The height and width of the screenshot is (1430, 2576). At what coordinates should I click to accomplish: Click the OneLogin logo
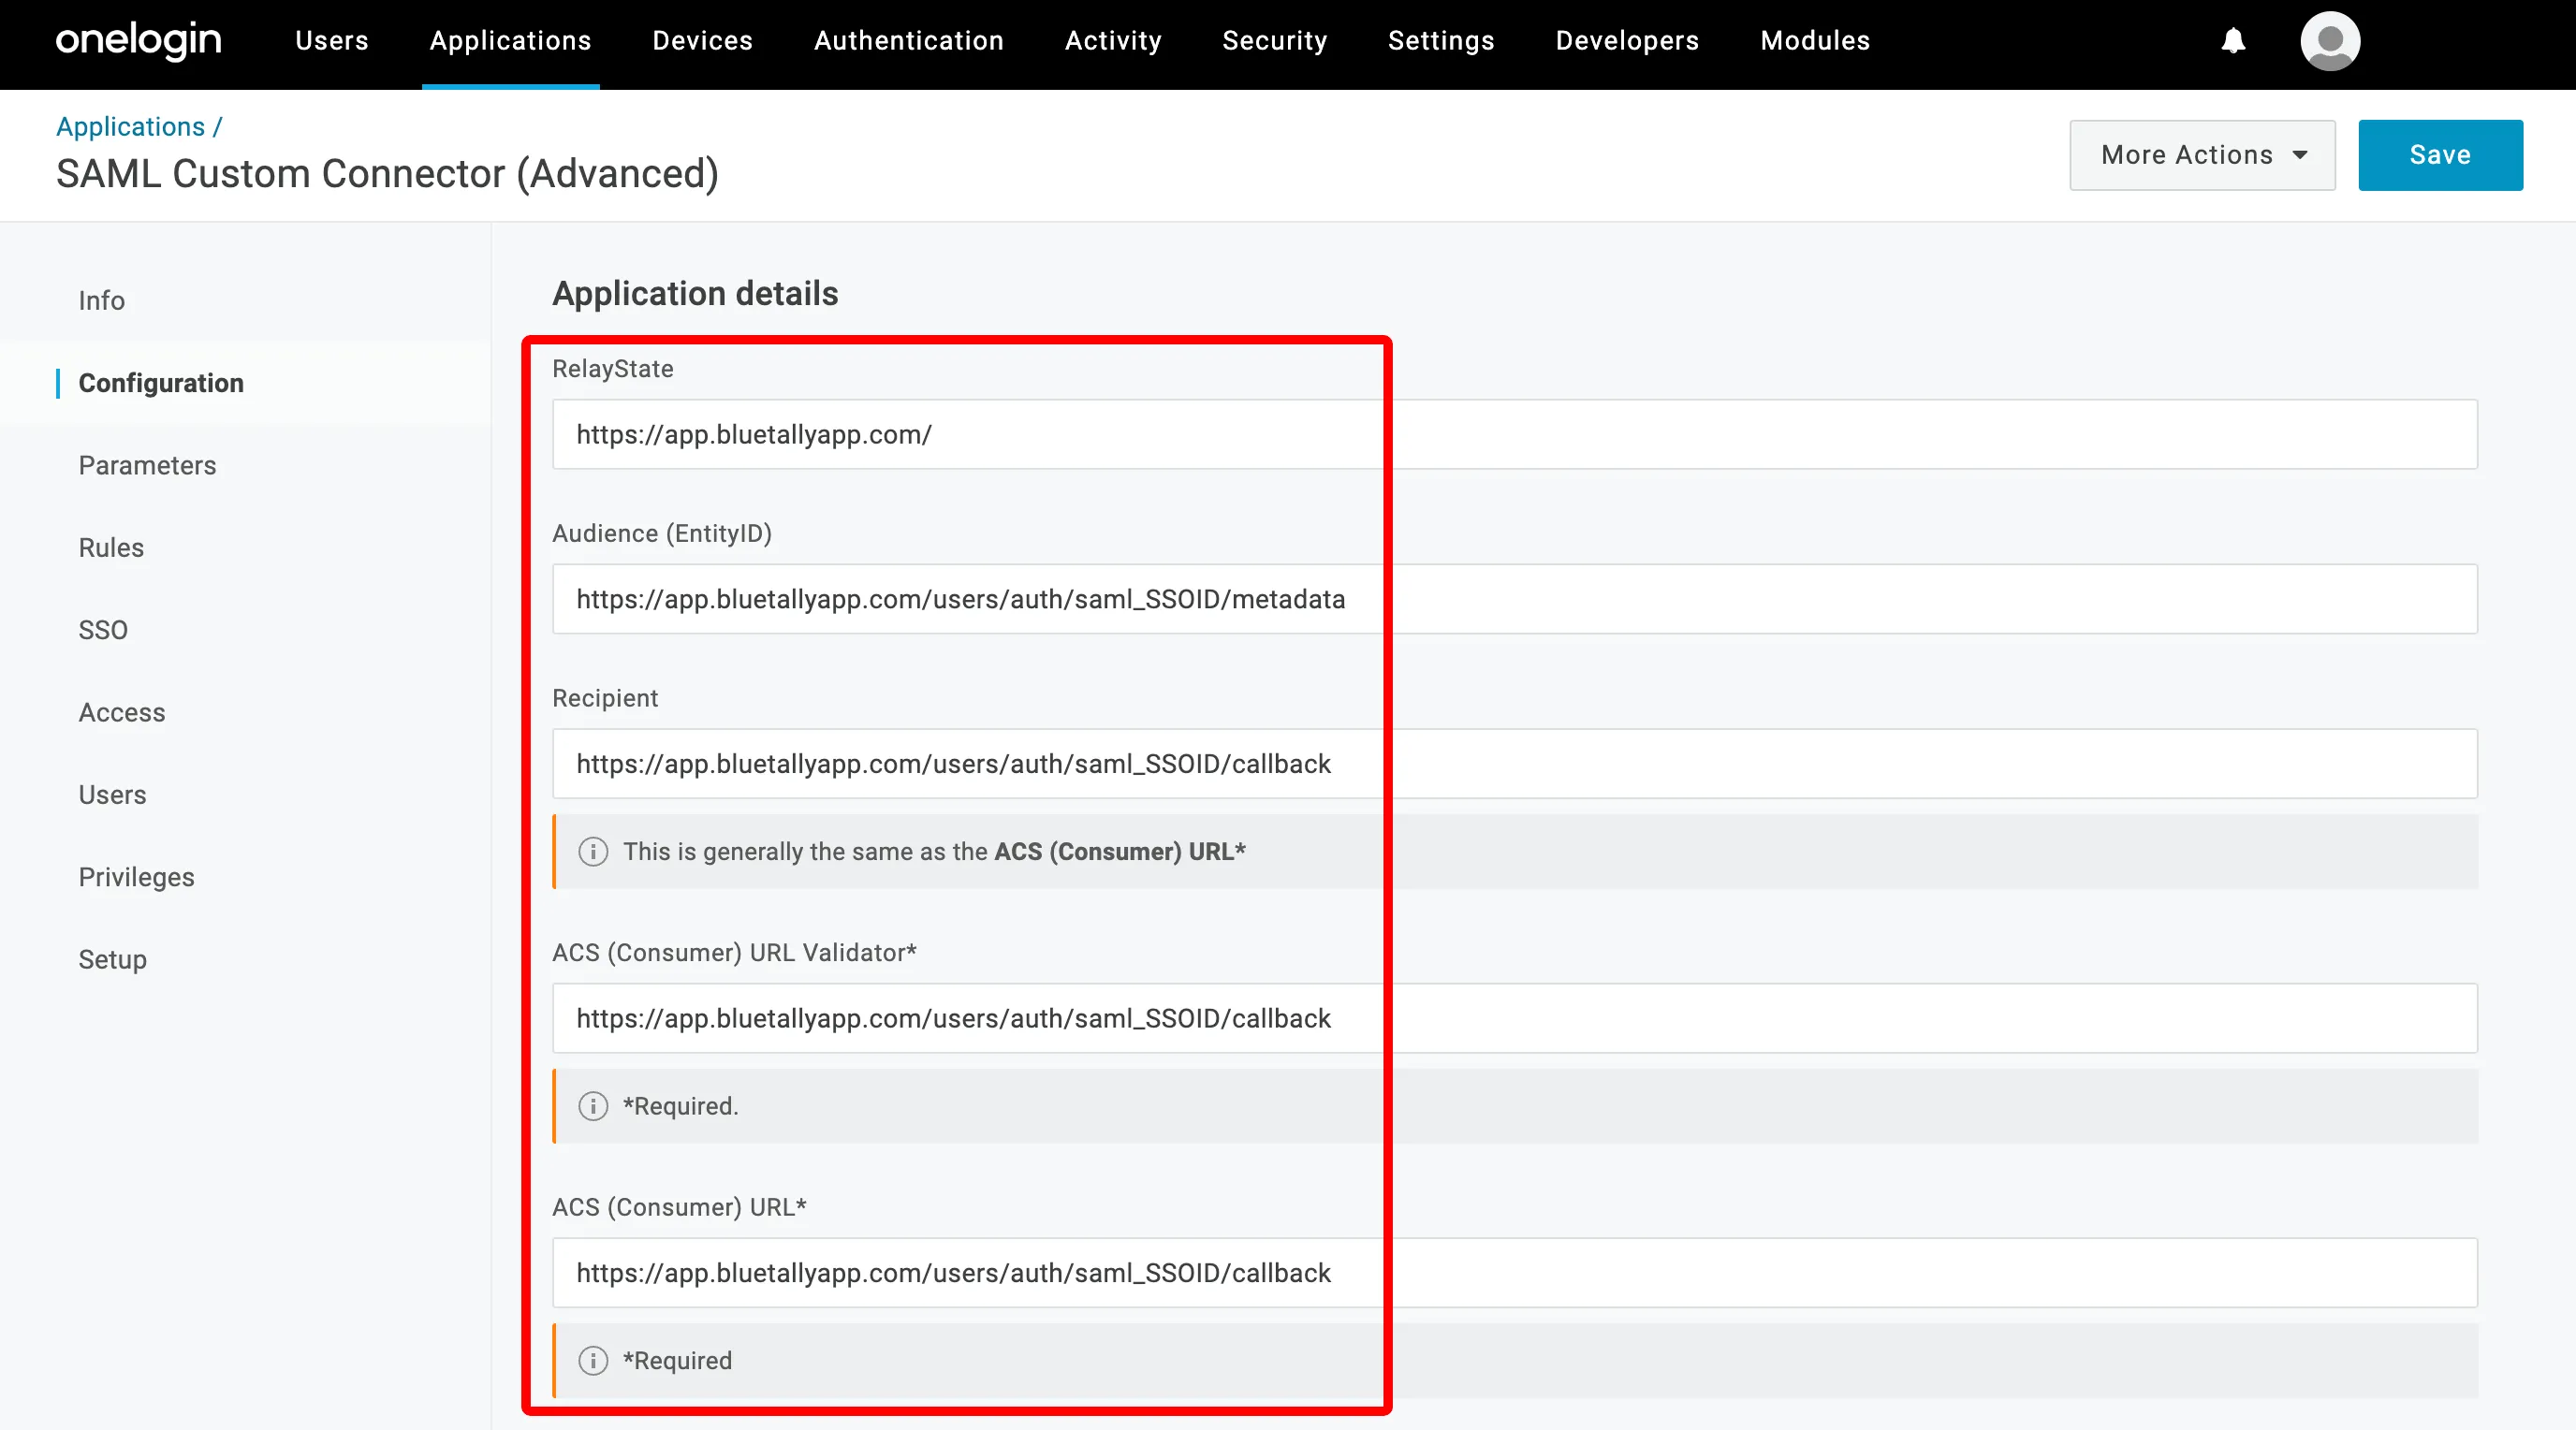[x=138, y=41]
